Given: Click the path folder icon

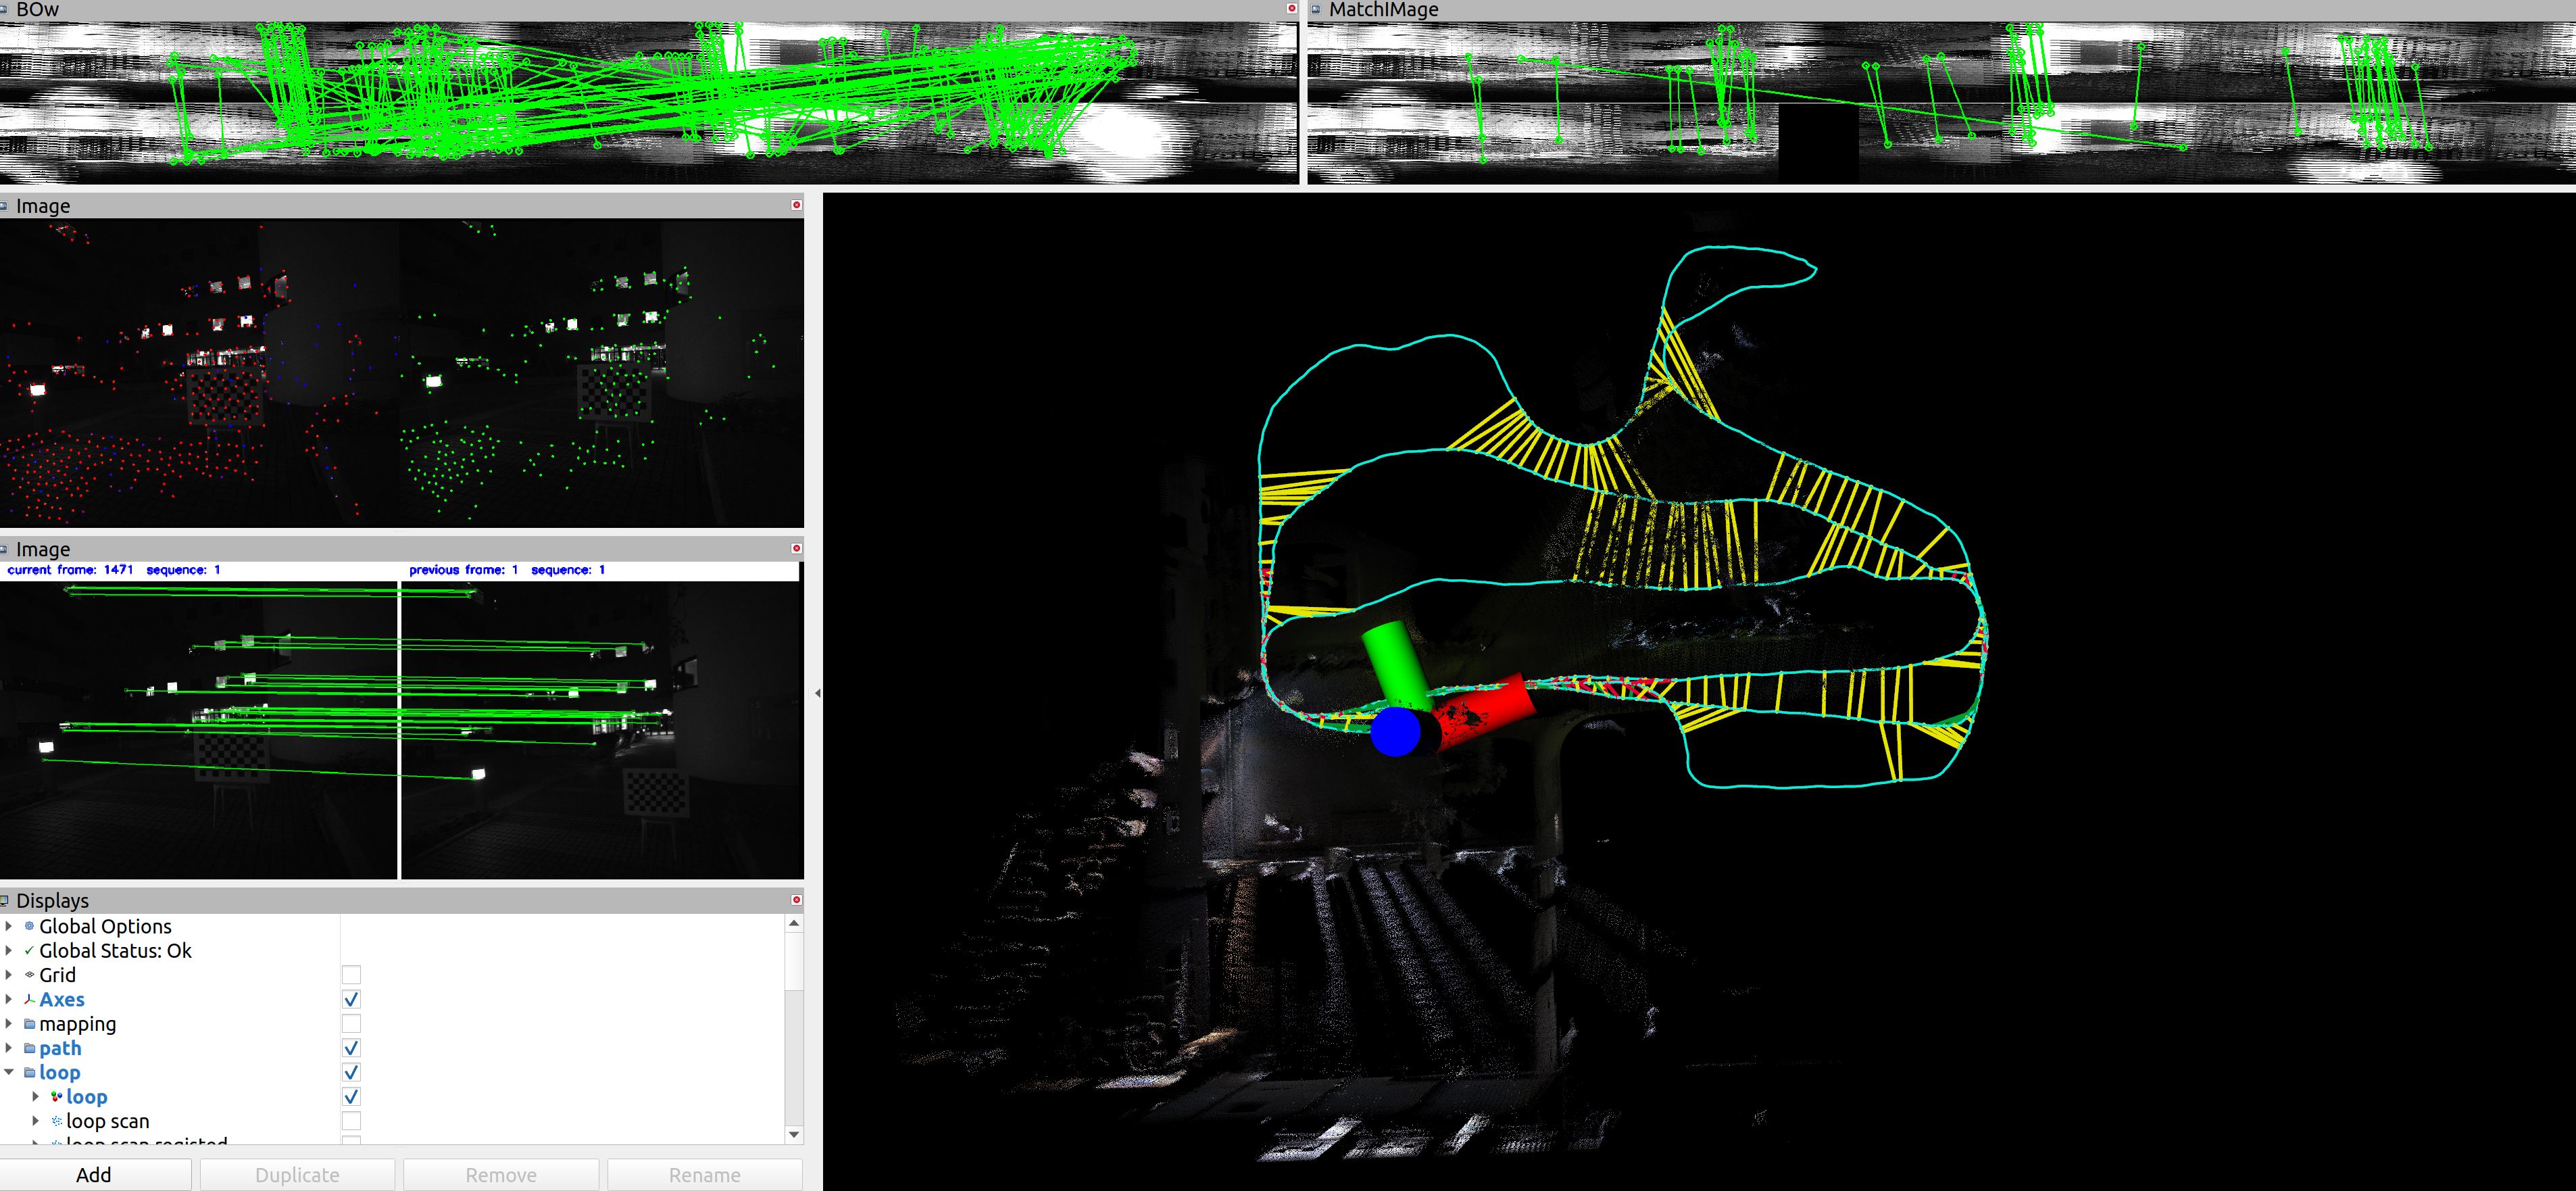Looking at the screenshot, I should pos(29,1048).
